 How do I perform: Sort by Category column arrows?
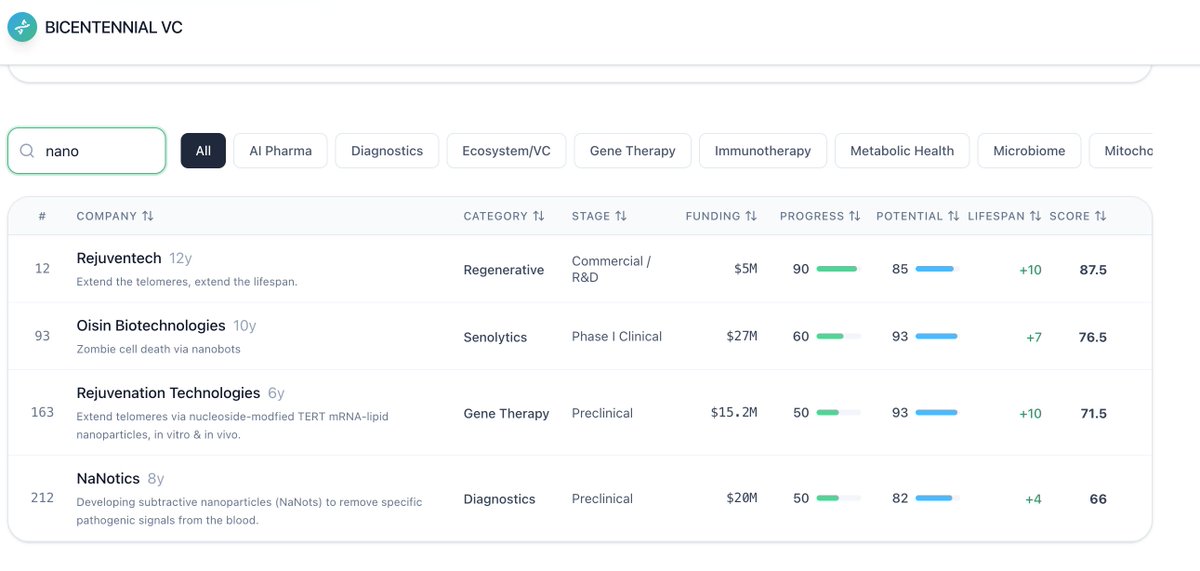click(538, 216)
